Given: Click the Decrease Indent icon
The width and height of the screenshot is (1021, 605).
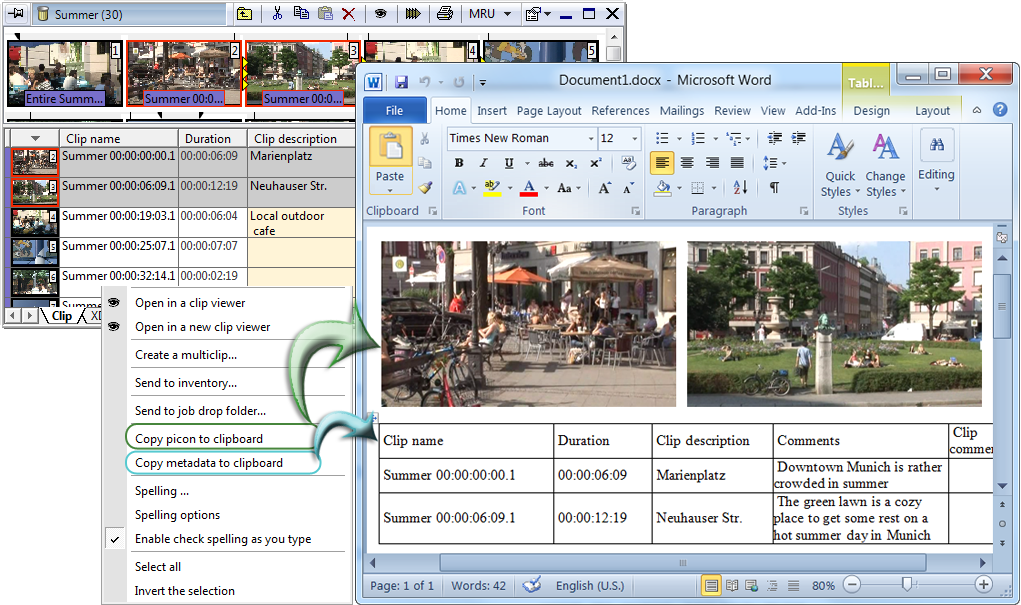Looking at the screenshot, I should pyautogui.click(x=775, y=138).
